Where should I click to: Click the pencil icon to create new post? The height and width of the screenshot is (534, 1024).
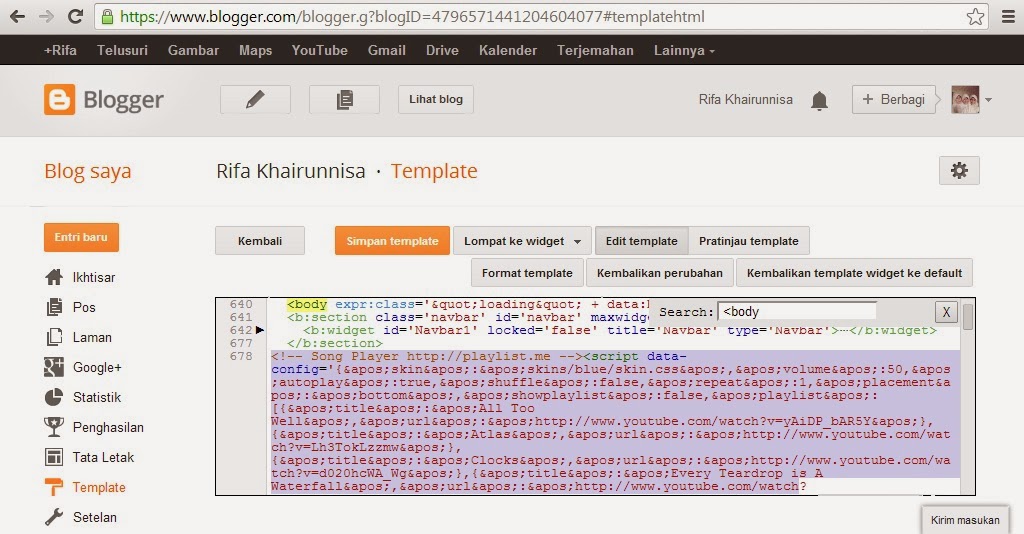tap(255, 99)
